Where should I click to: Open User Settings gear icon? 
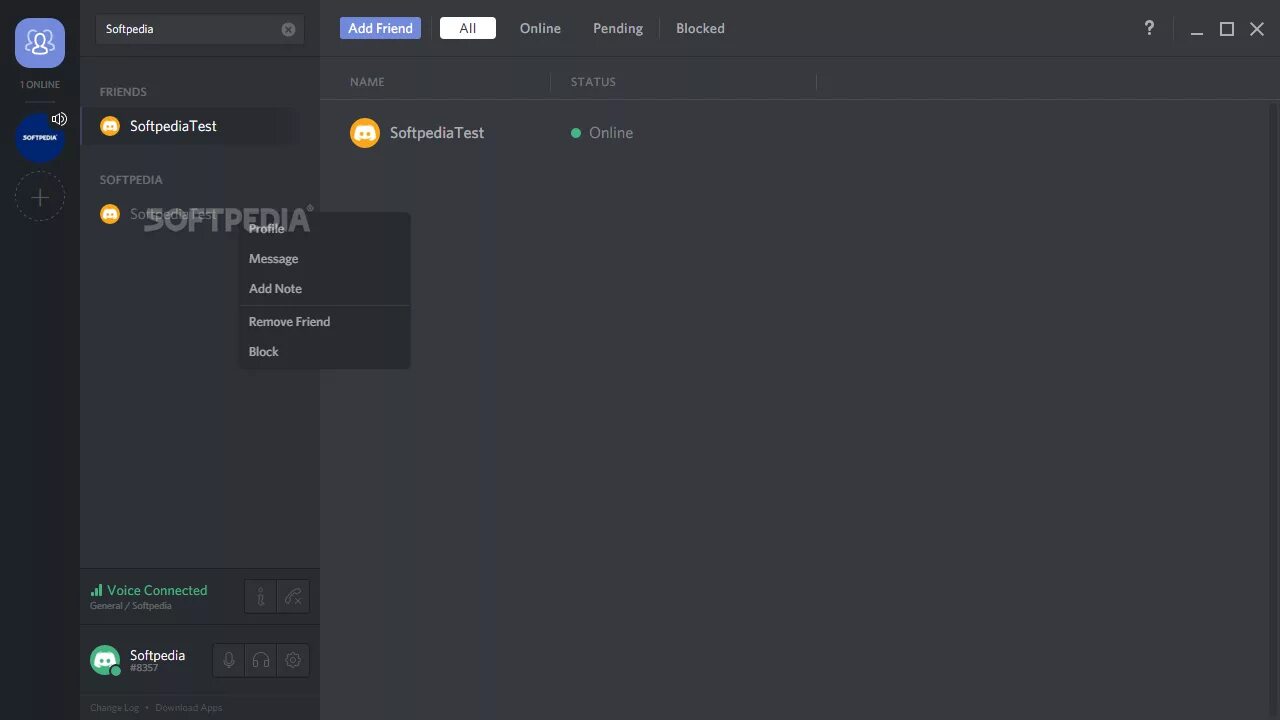tap(293, 660)
